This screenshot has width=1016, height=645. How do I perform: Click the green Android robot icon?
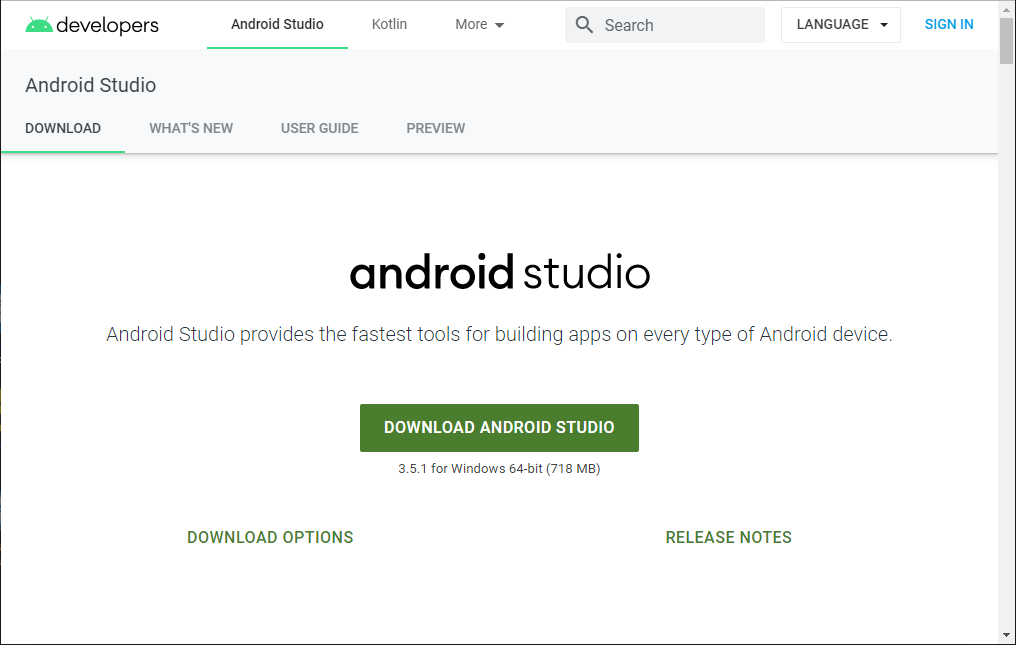[x=39, y=24]
